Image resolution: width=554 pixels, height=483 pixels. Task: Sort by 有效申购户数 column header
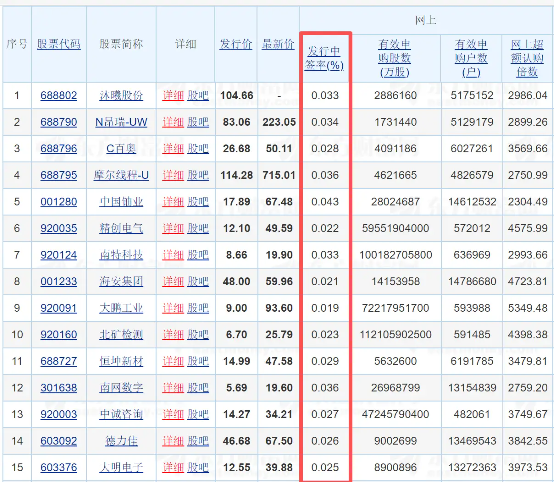471,58
